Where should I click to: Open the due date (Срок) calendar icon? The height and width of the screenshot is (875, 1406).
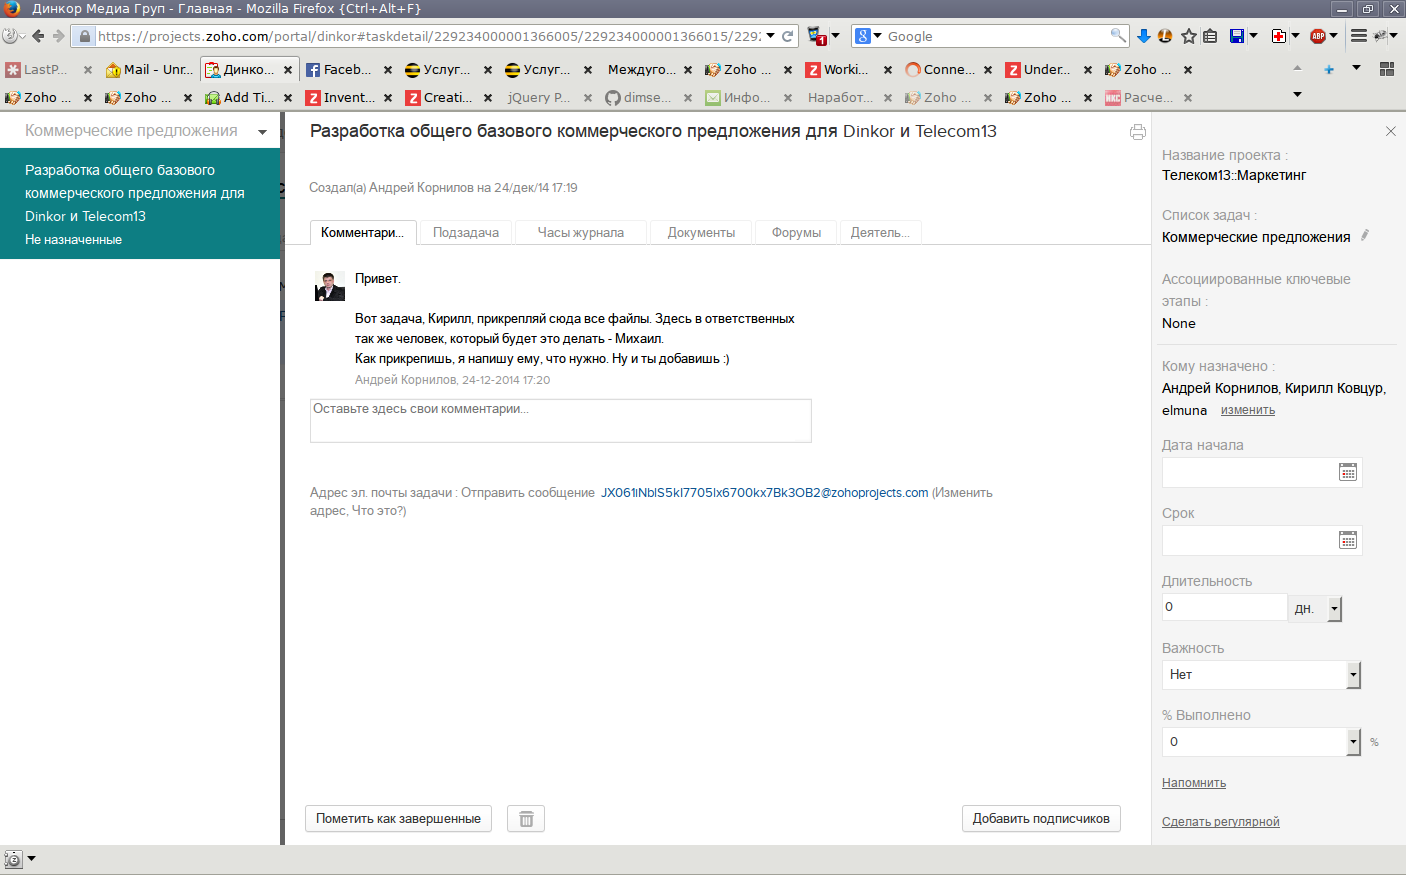1348,540
